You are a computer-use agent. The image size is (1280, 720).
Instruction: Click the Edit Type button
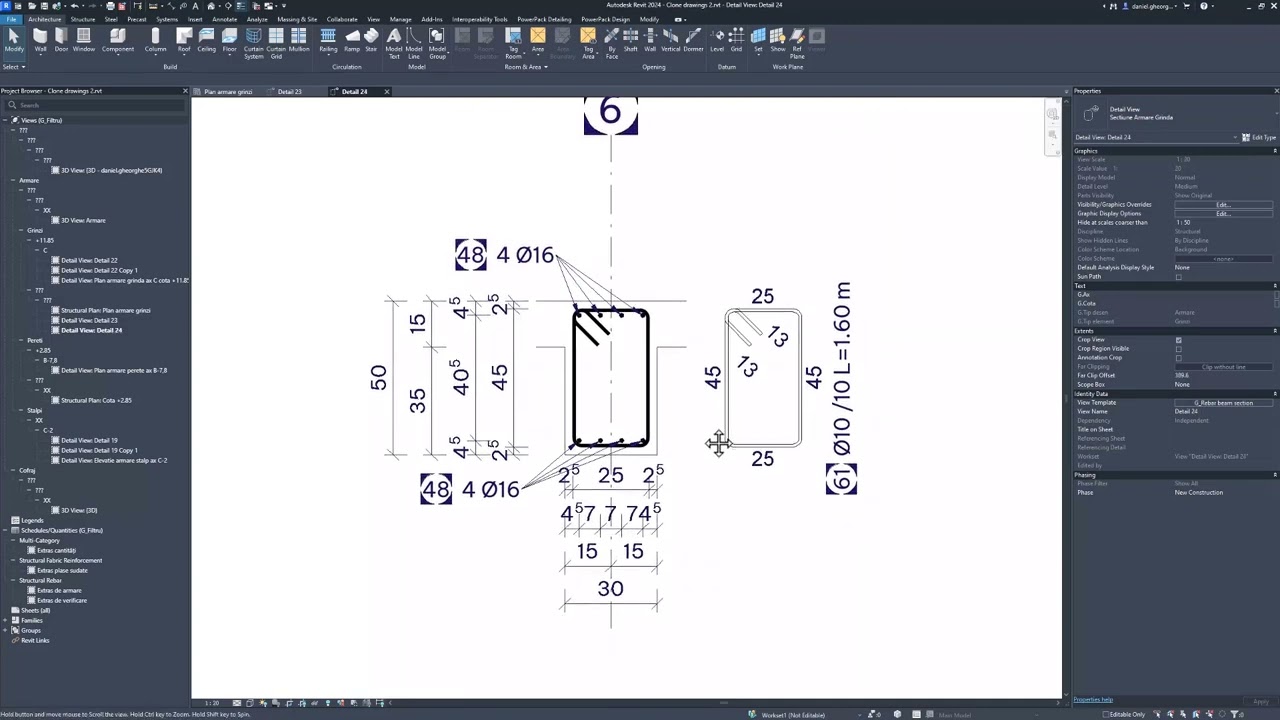point(1259,138)
